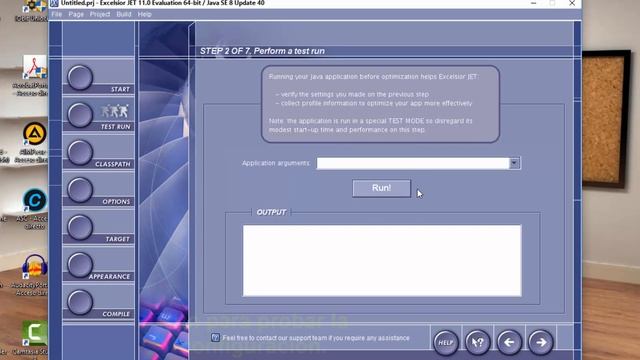The width and height of the screenshot is (640, 360).
Task: Close the Excelsior JET window
Action: [x=572, y=3]
